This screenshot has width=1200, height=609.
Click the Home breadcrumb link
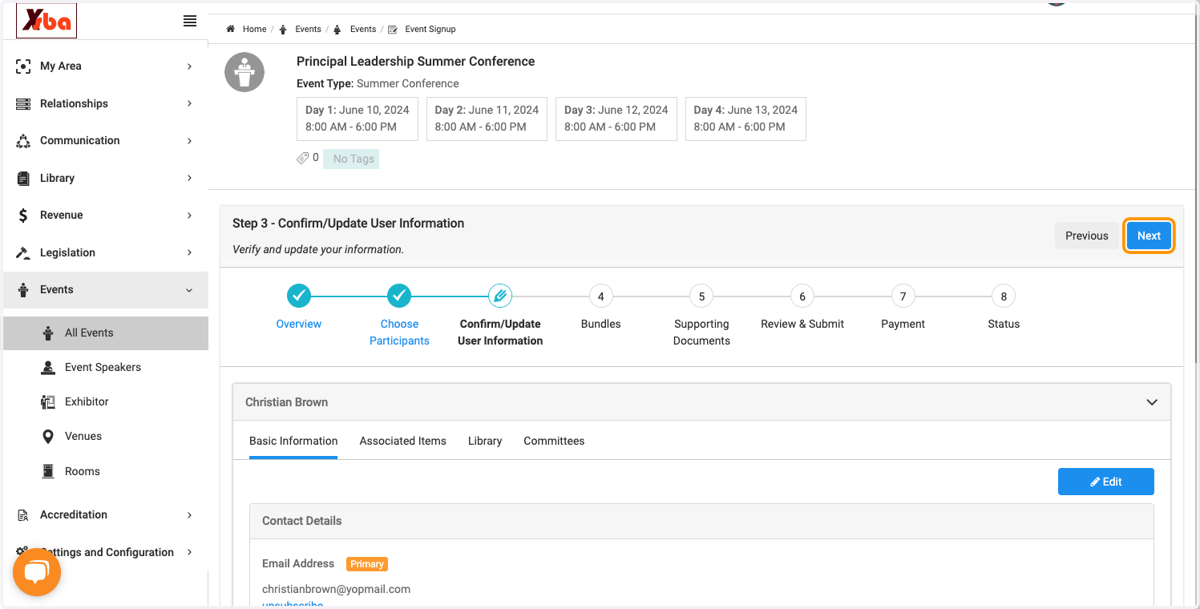254,29
